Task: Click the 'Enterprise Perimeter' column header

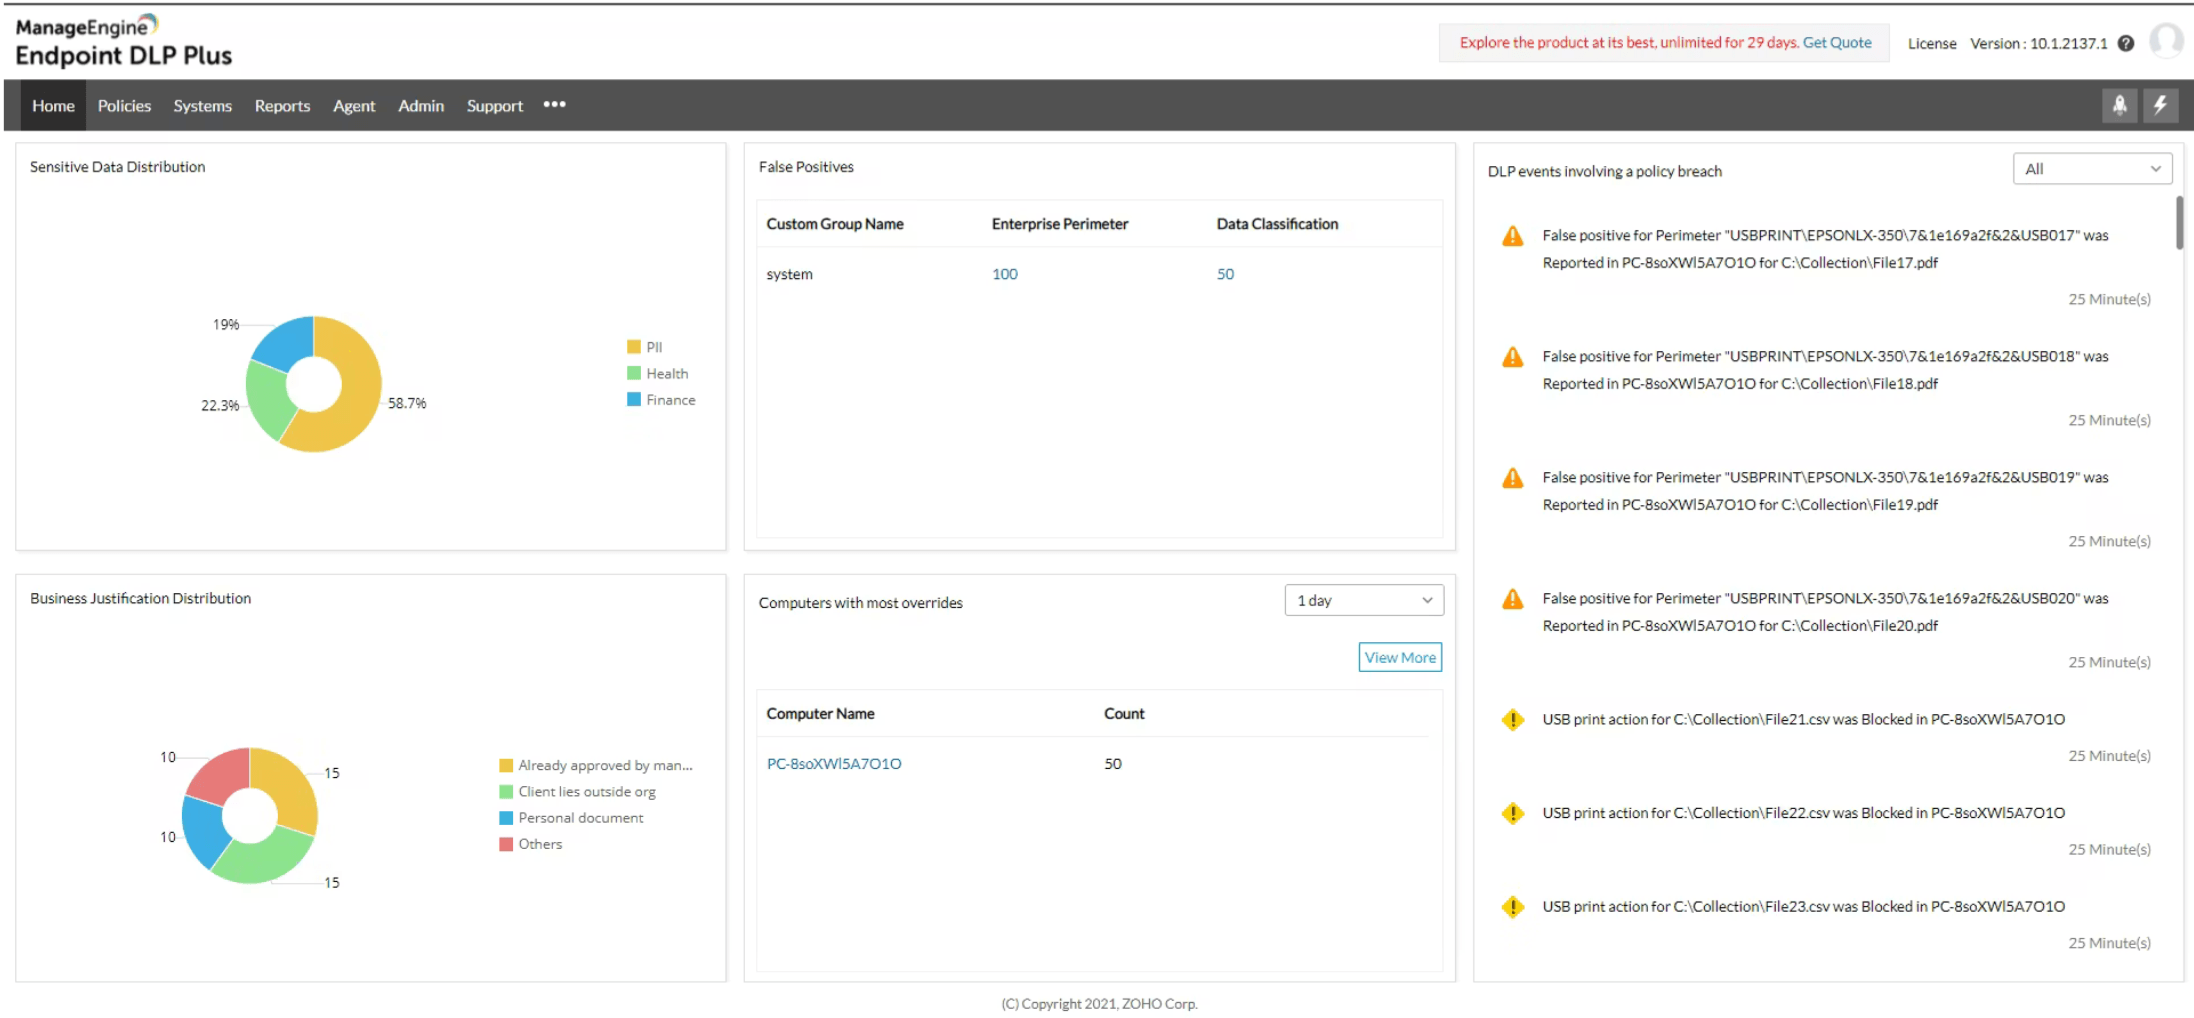Action: point(1060,224)
